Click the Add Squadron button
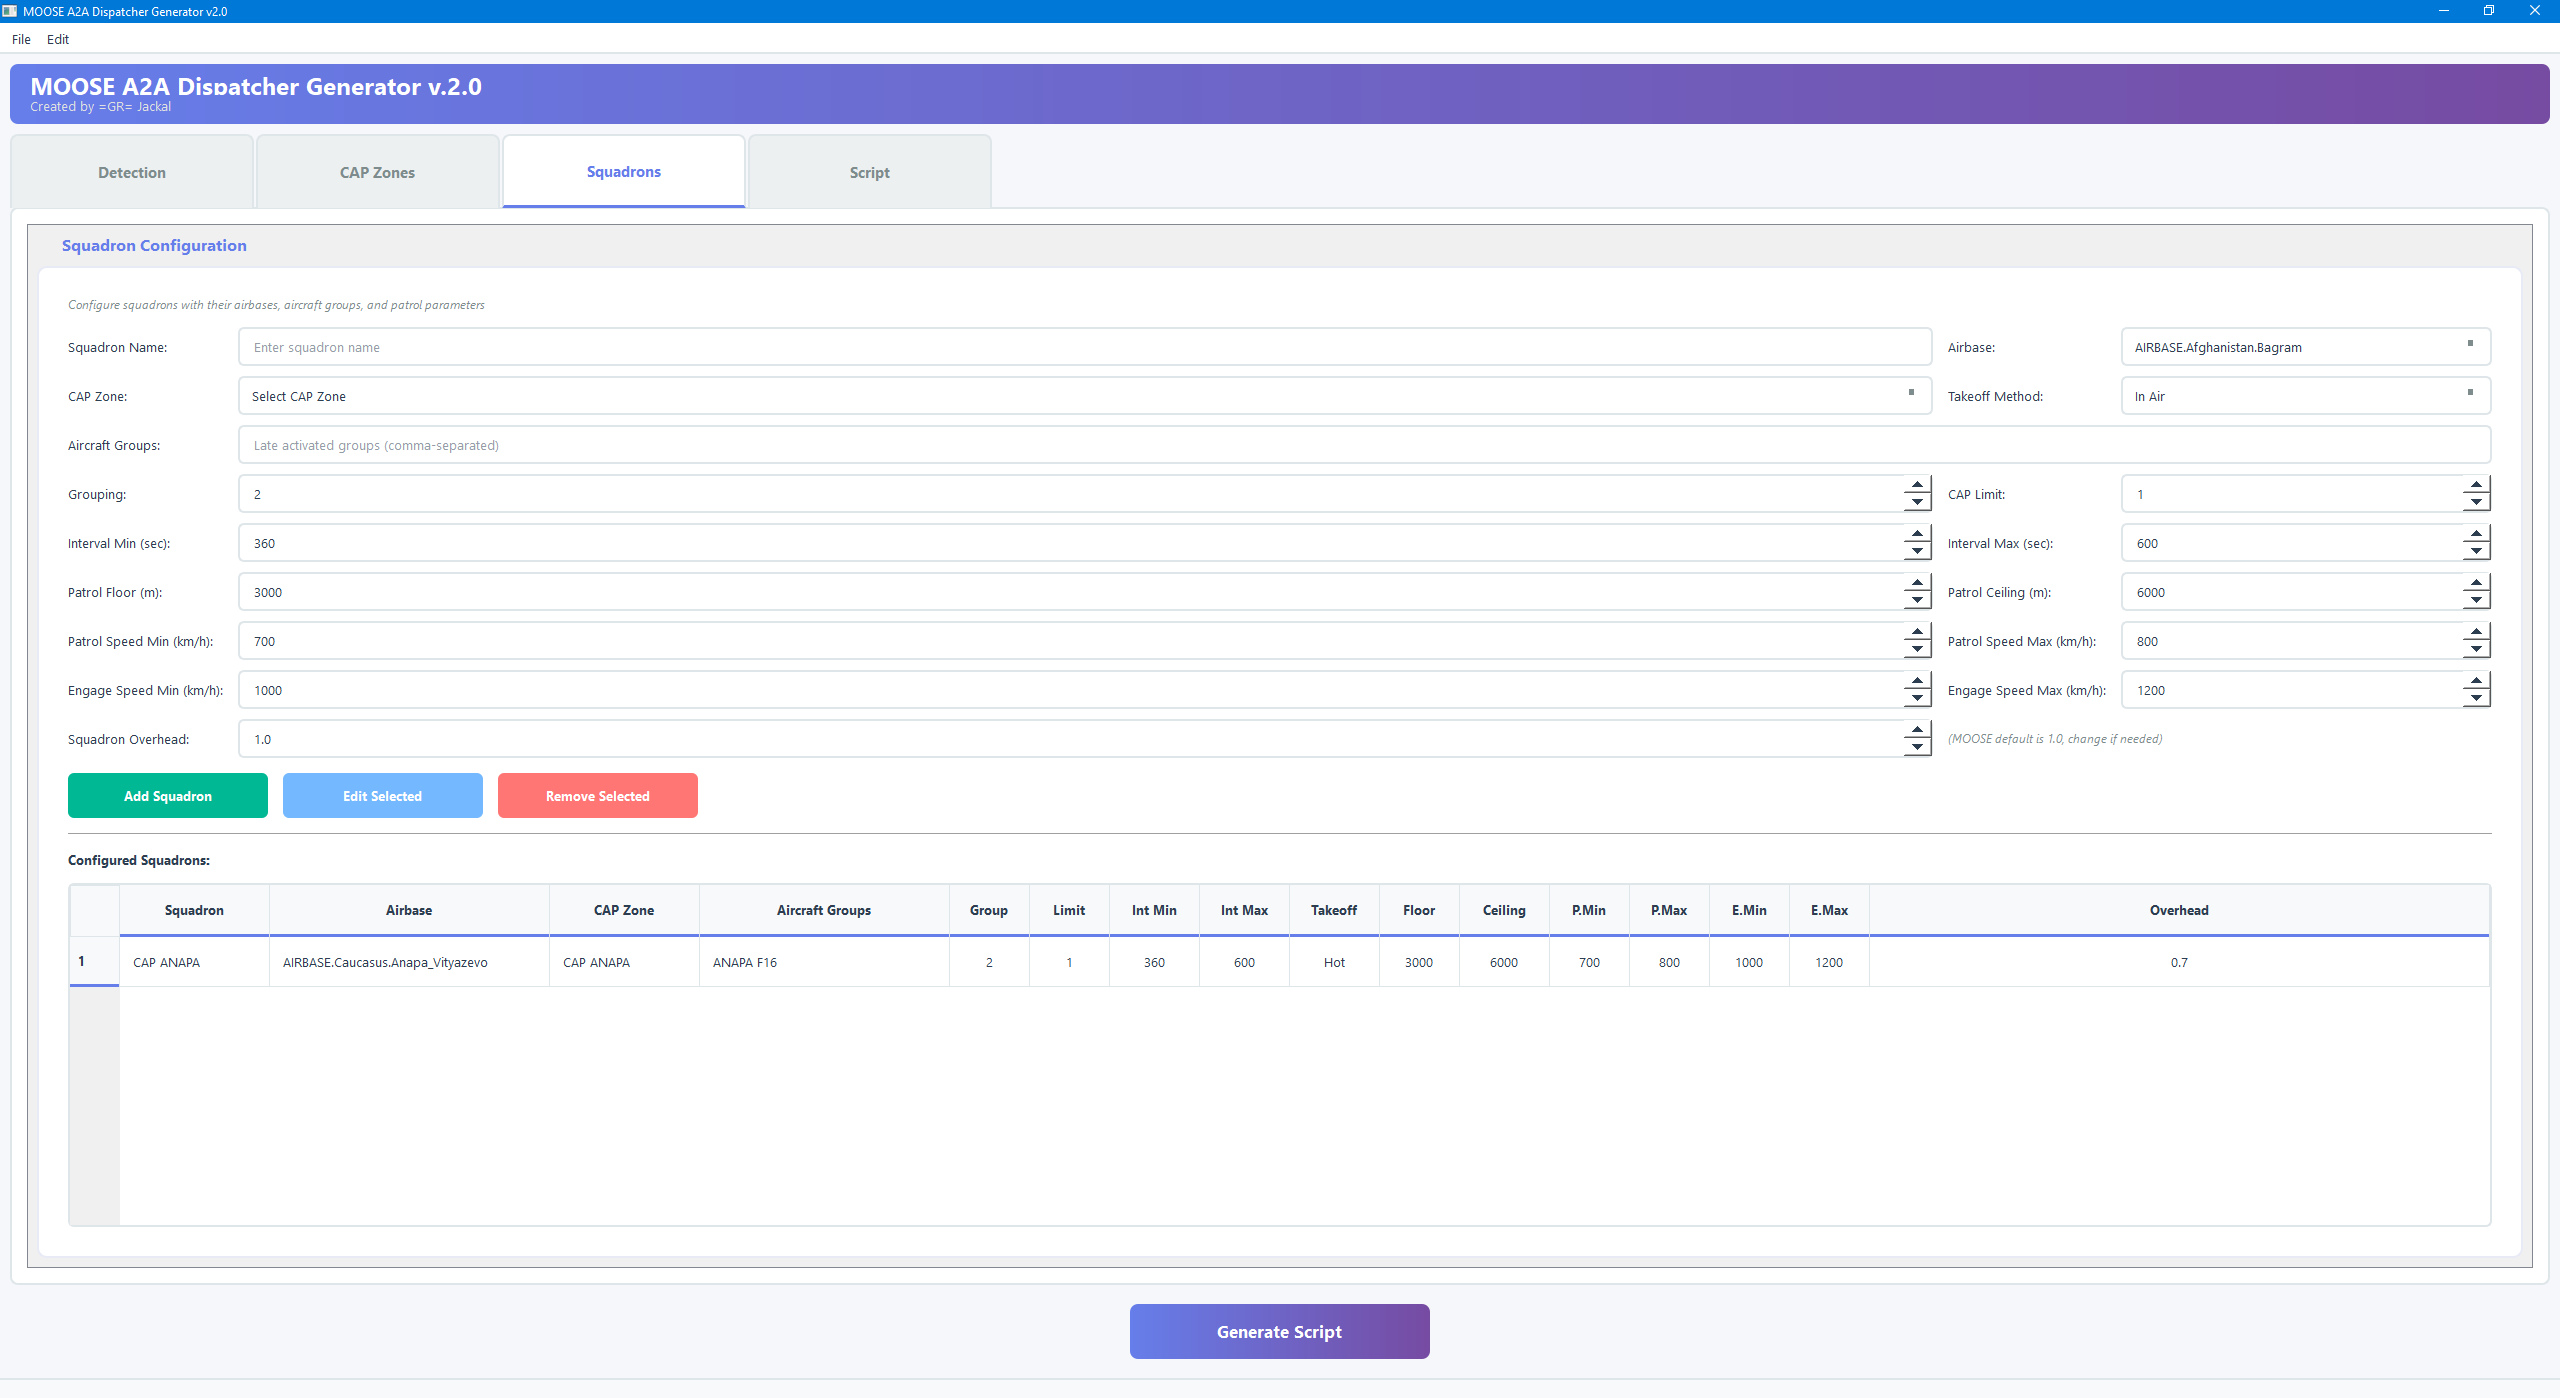Image resolution: width=2560 pixels, height=1398 pixels. click(x=167, y=795)
